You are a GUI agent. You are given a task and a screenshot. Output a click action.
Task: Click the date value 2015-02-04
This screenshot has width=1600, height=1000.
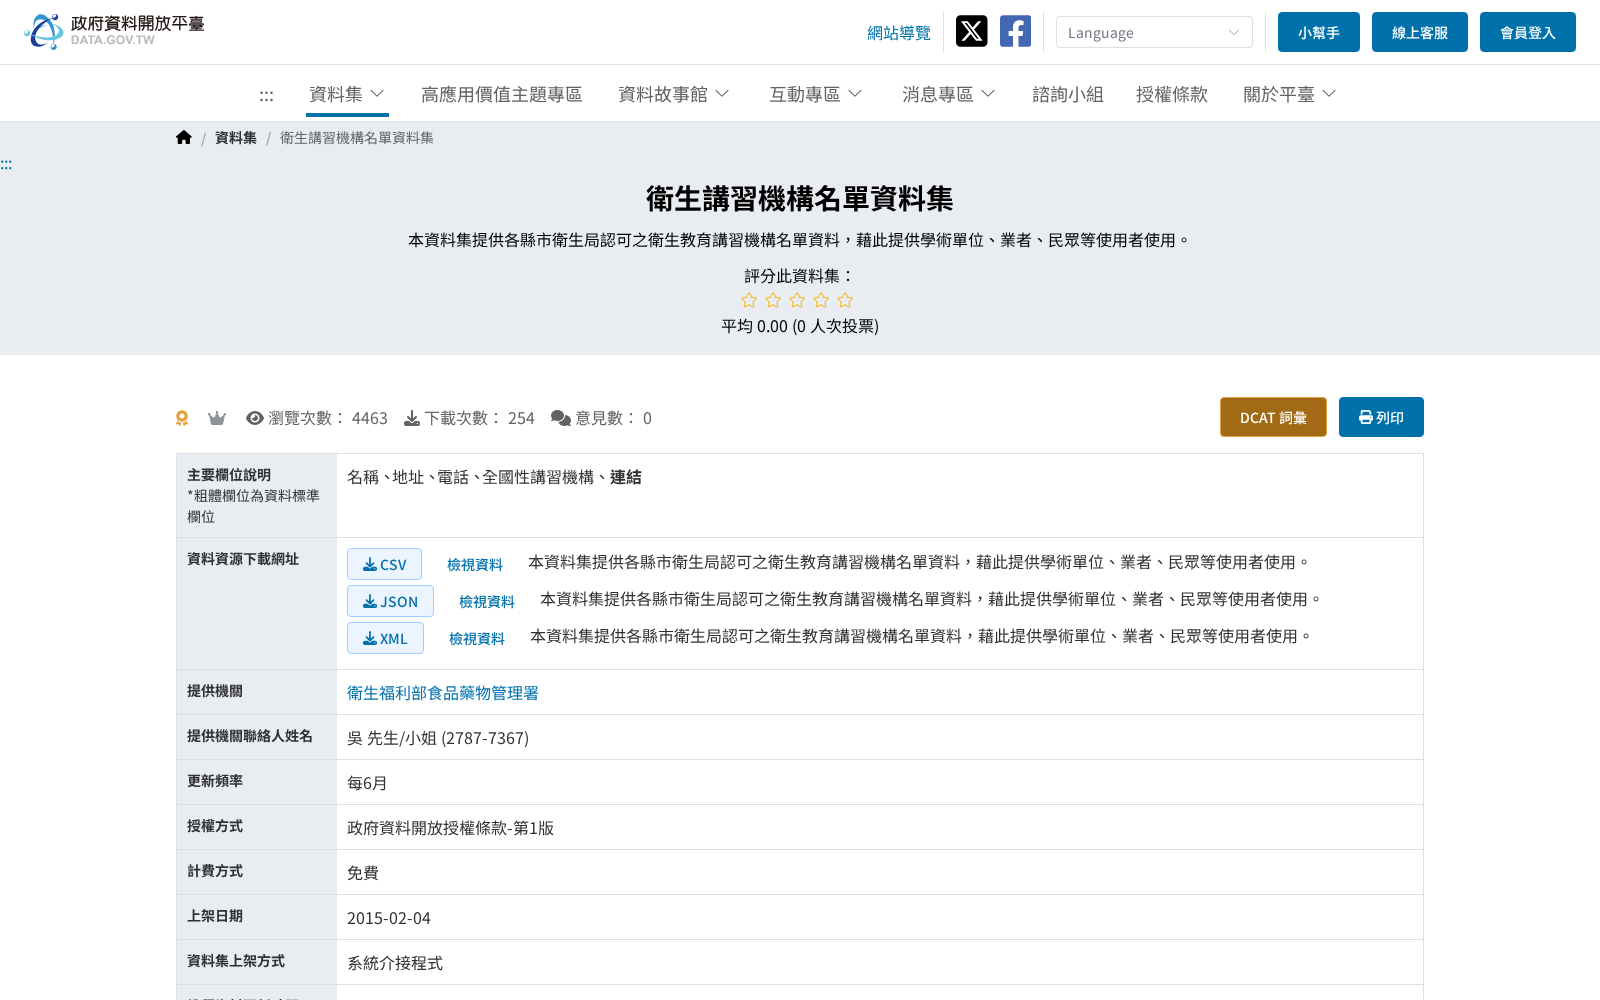tap(389, 918)
